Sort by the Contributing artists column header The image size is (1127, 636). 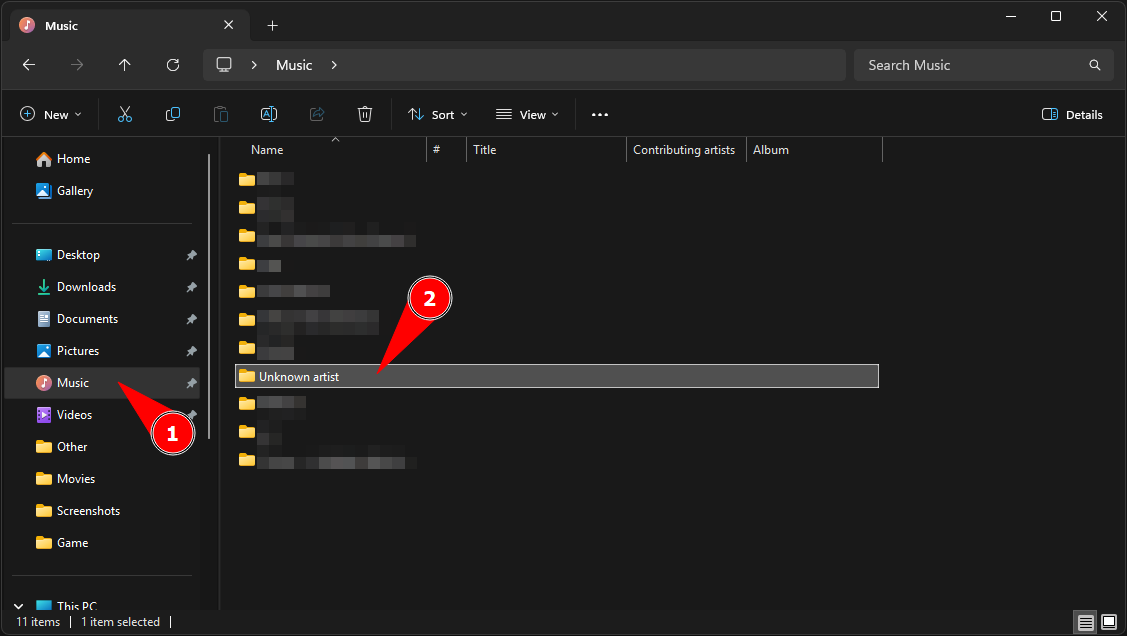tap(684, 150)
